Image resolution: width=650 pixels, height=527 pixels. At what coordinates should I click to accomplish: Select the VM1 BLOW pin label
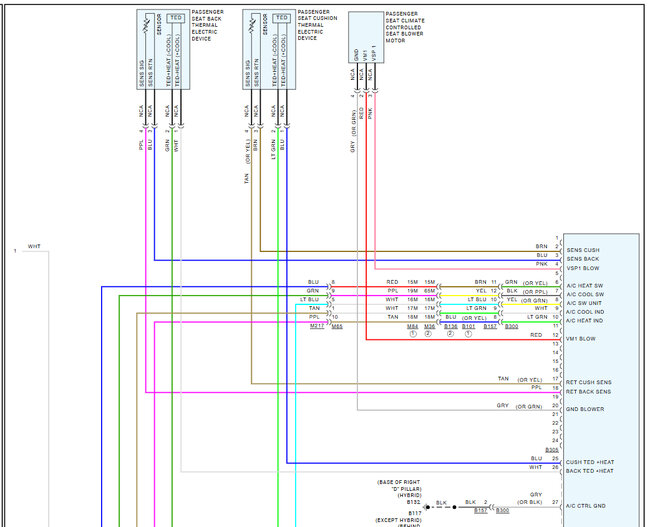click(x=581, y=339)
